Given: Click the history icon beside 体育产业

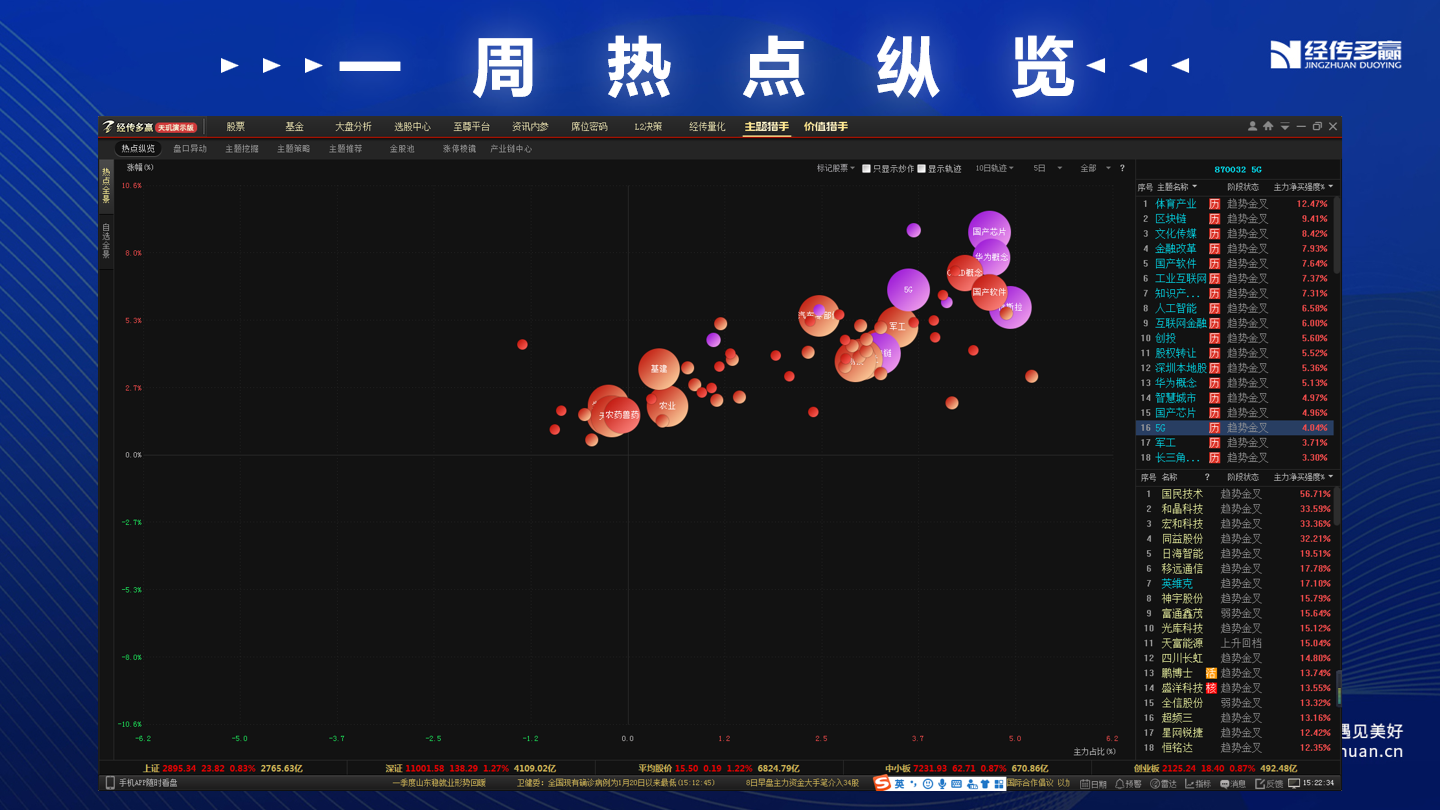Looking at the screenshot, I should (1214, 204).
